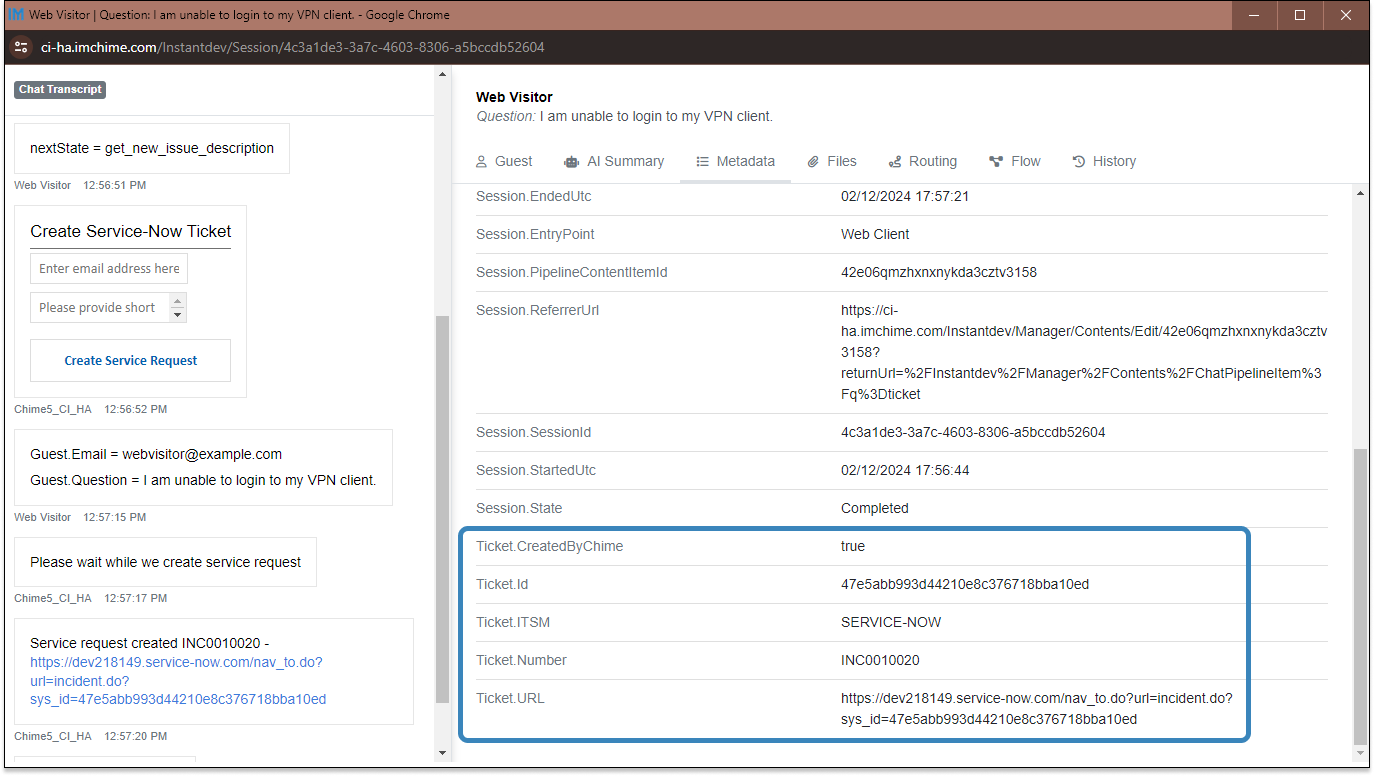Click the site info icon in address bar
This screenshot has width=1374, height=776.
21,47
